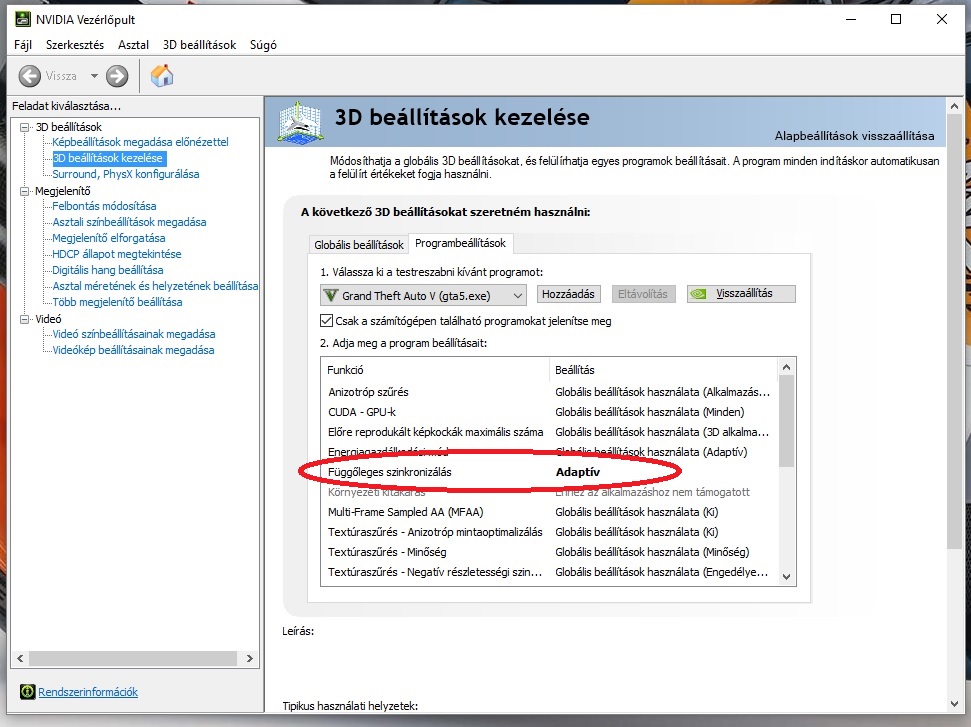Select Textúraszűrés - Anizotróp mintaoptimalizálás row
Screen dimensions: 971x727
549,532
